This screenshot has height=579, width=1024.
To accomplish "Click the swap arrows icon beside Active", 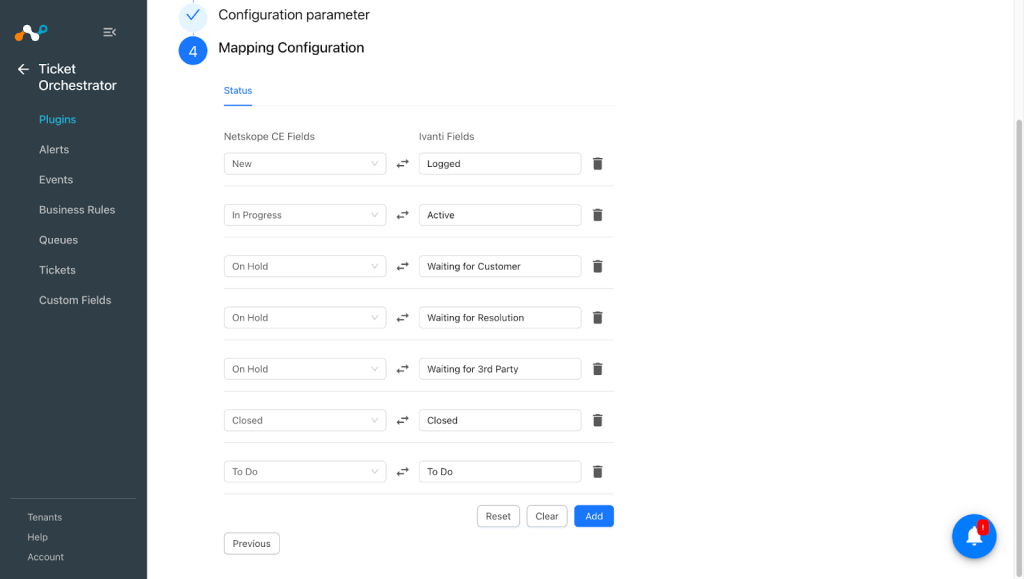I will [x=402, y=215].
